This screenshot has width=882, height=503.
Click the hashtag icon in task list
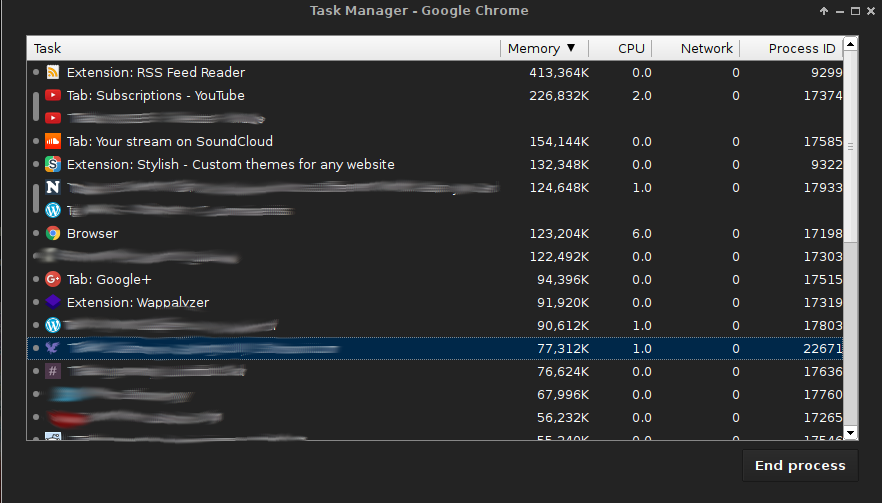pos(53,372)
